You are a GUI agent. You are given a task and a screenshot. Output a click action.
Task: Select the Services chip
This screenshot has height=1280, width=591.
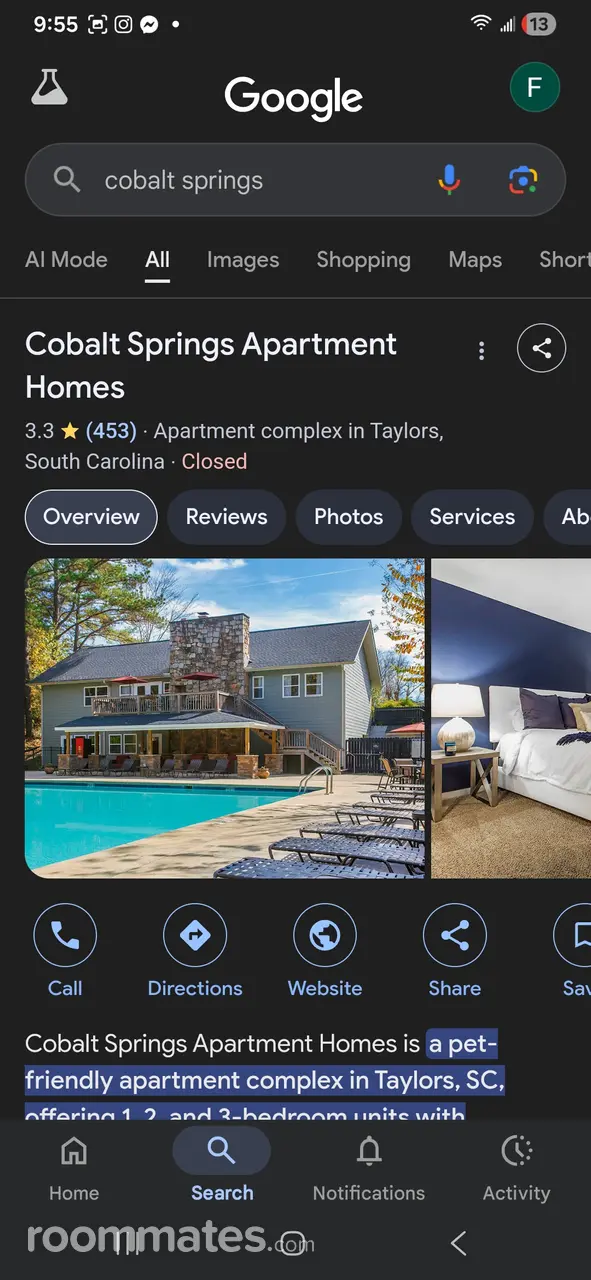(472, 517)
